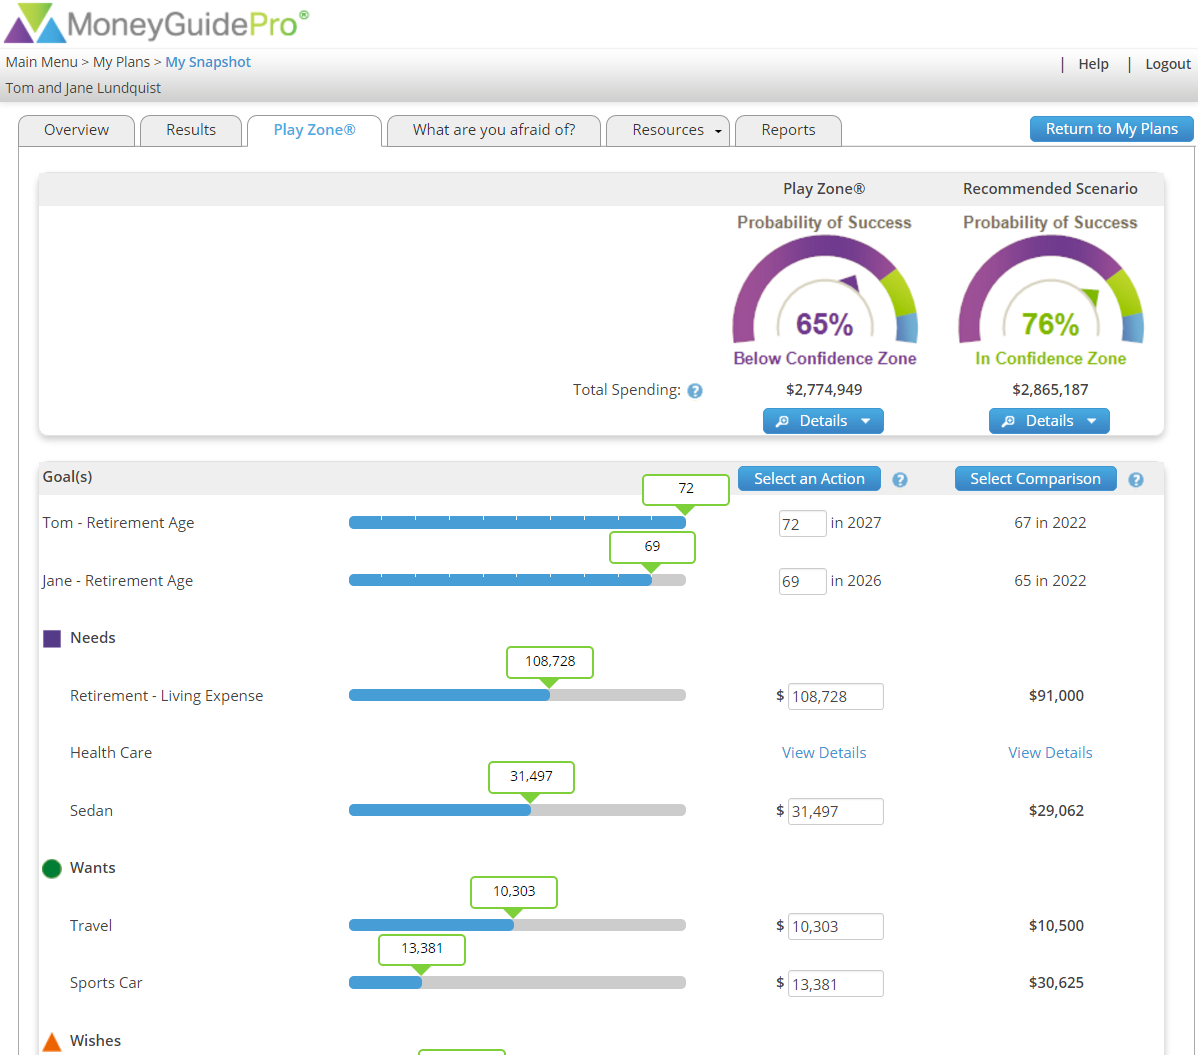Viewport: 1198px width, 1055px height.
Task: Click the green slider marker showing 72
Action: coord(685,490)
